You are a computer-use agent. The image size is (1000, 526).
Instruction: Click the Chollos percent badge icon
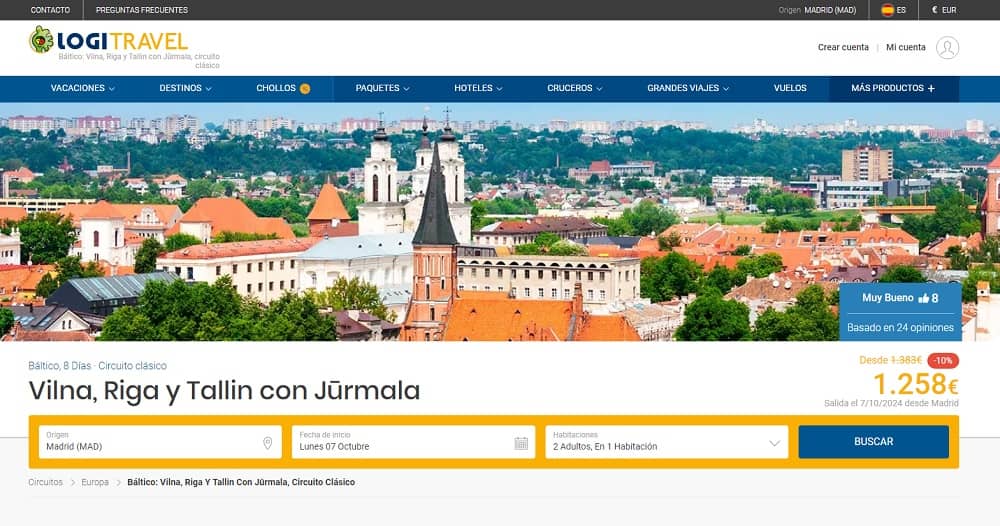pyautogui.click(x=305, y=89)
